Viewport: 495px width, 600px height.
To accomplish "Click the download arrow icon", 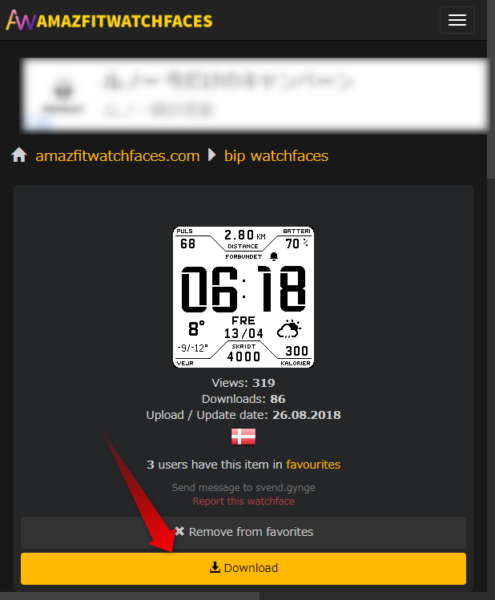I will click(x=215, y=567).
